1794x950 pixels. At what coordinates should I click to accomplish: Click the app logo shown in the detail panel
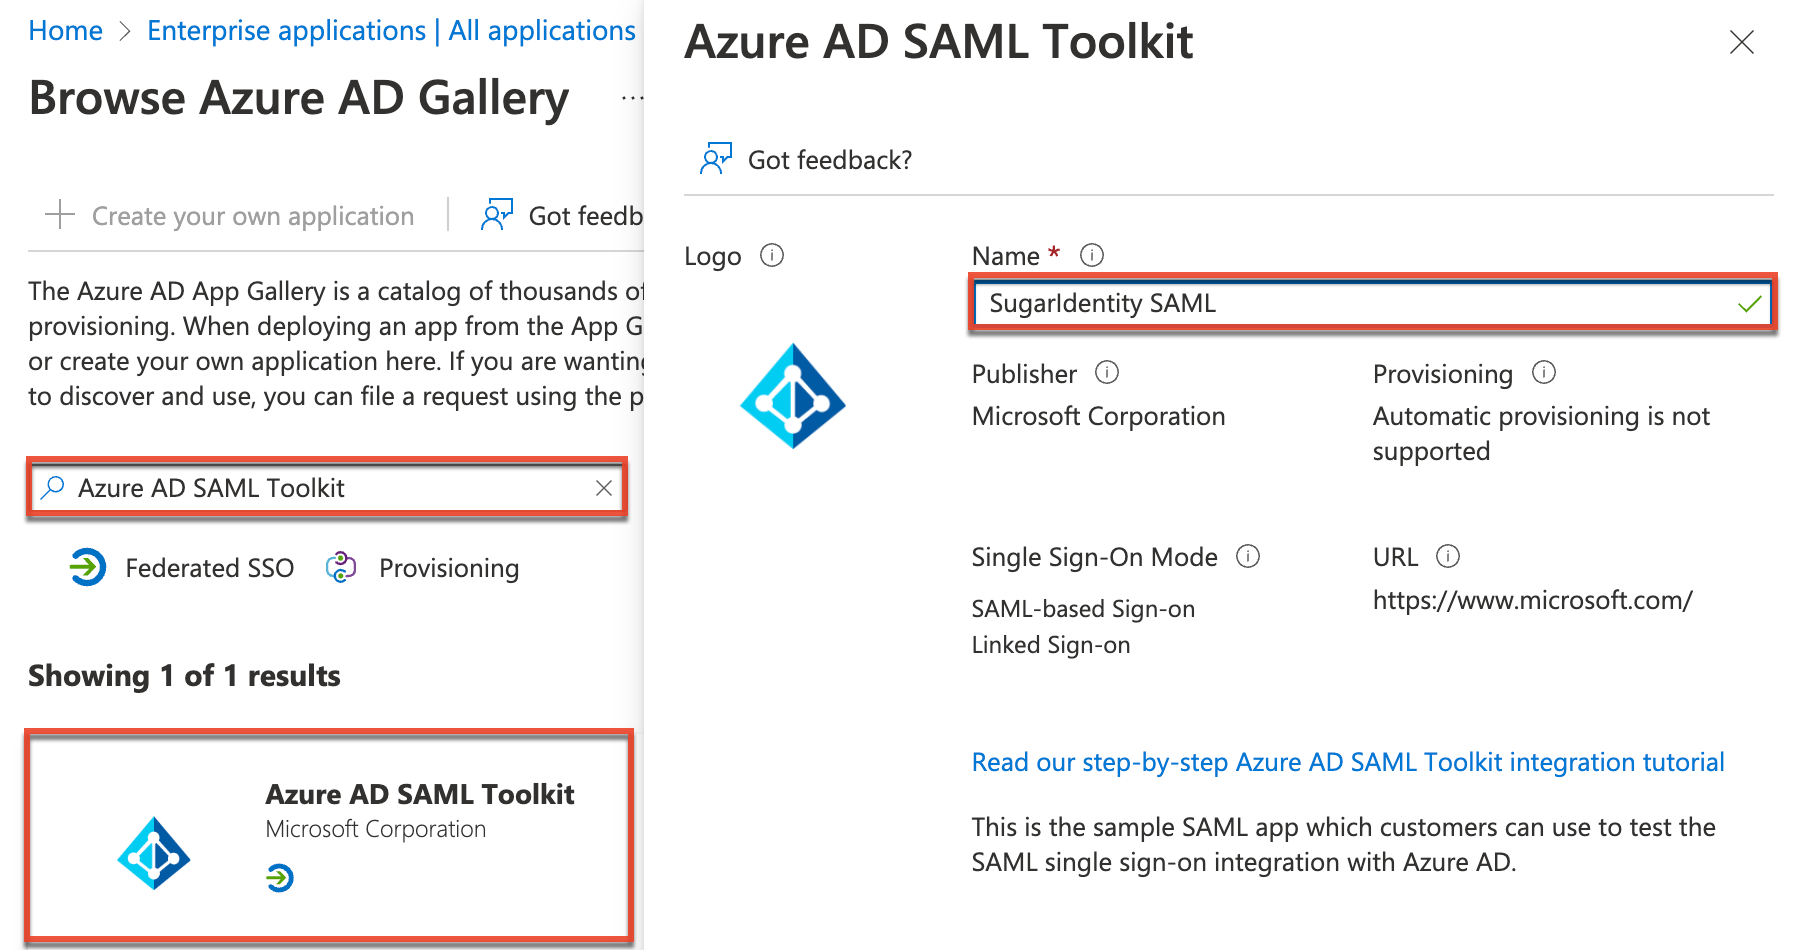coord(791,397)
